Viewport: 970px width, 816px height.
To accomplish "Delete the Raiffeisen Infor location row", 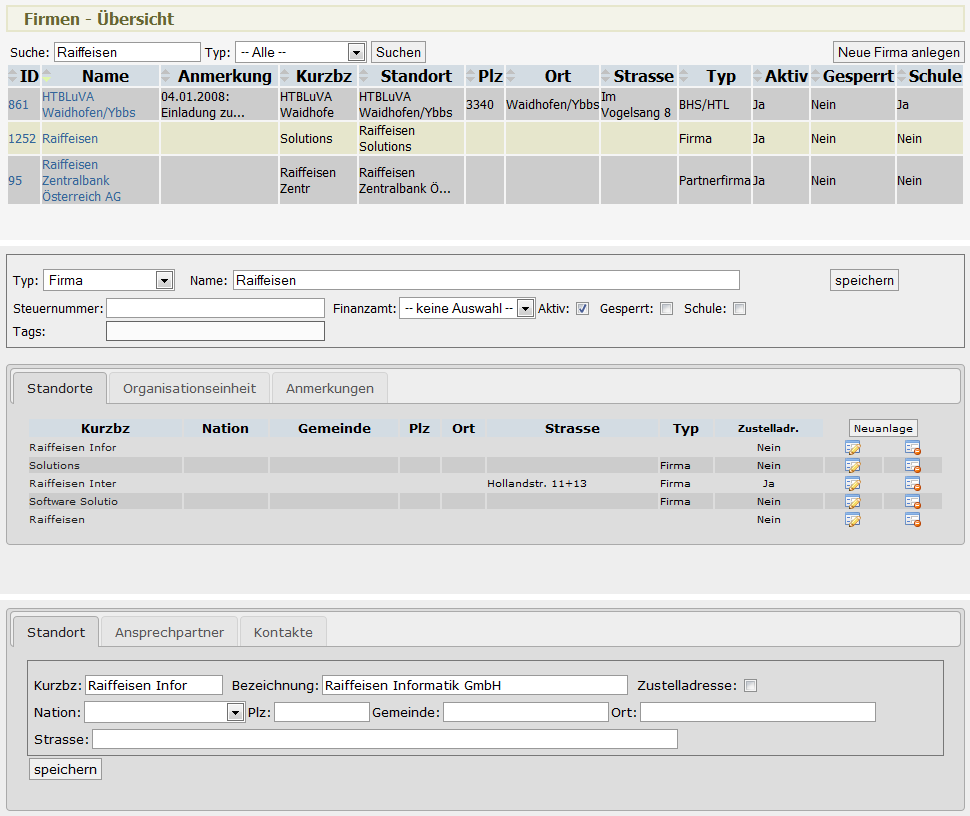I will [x=912, y=448].
